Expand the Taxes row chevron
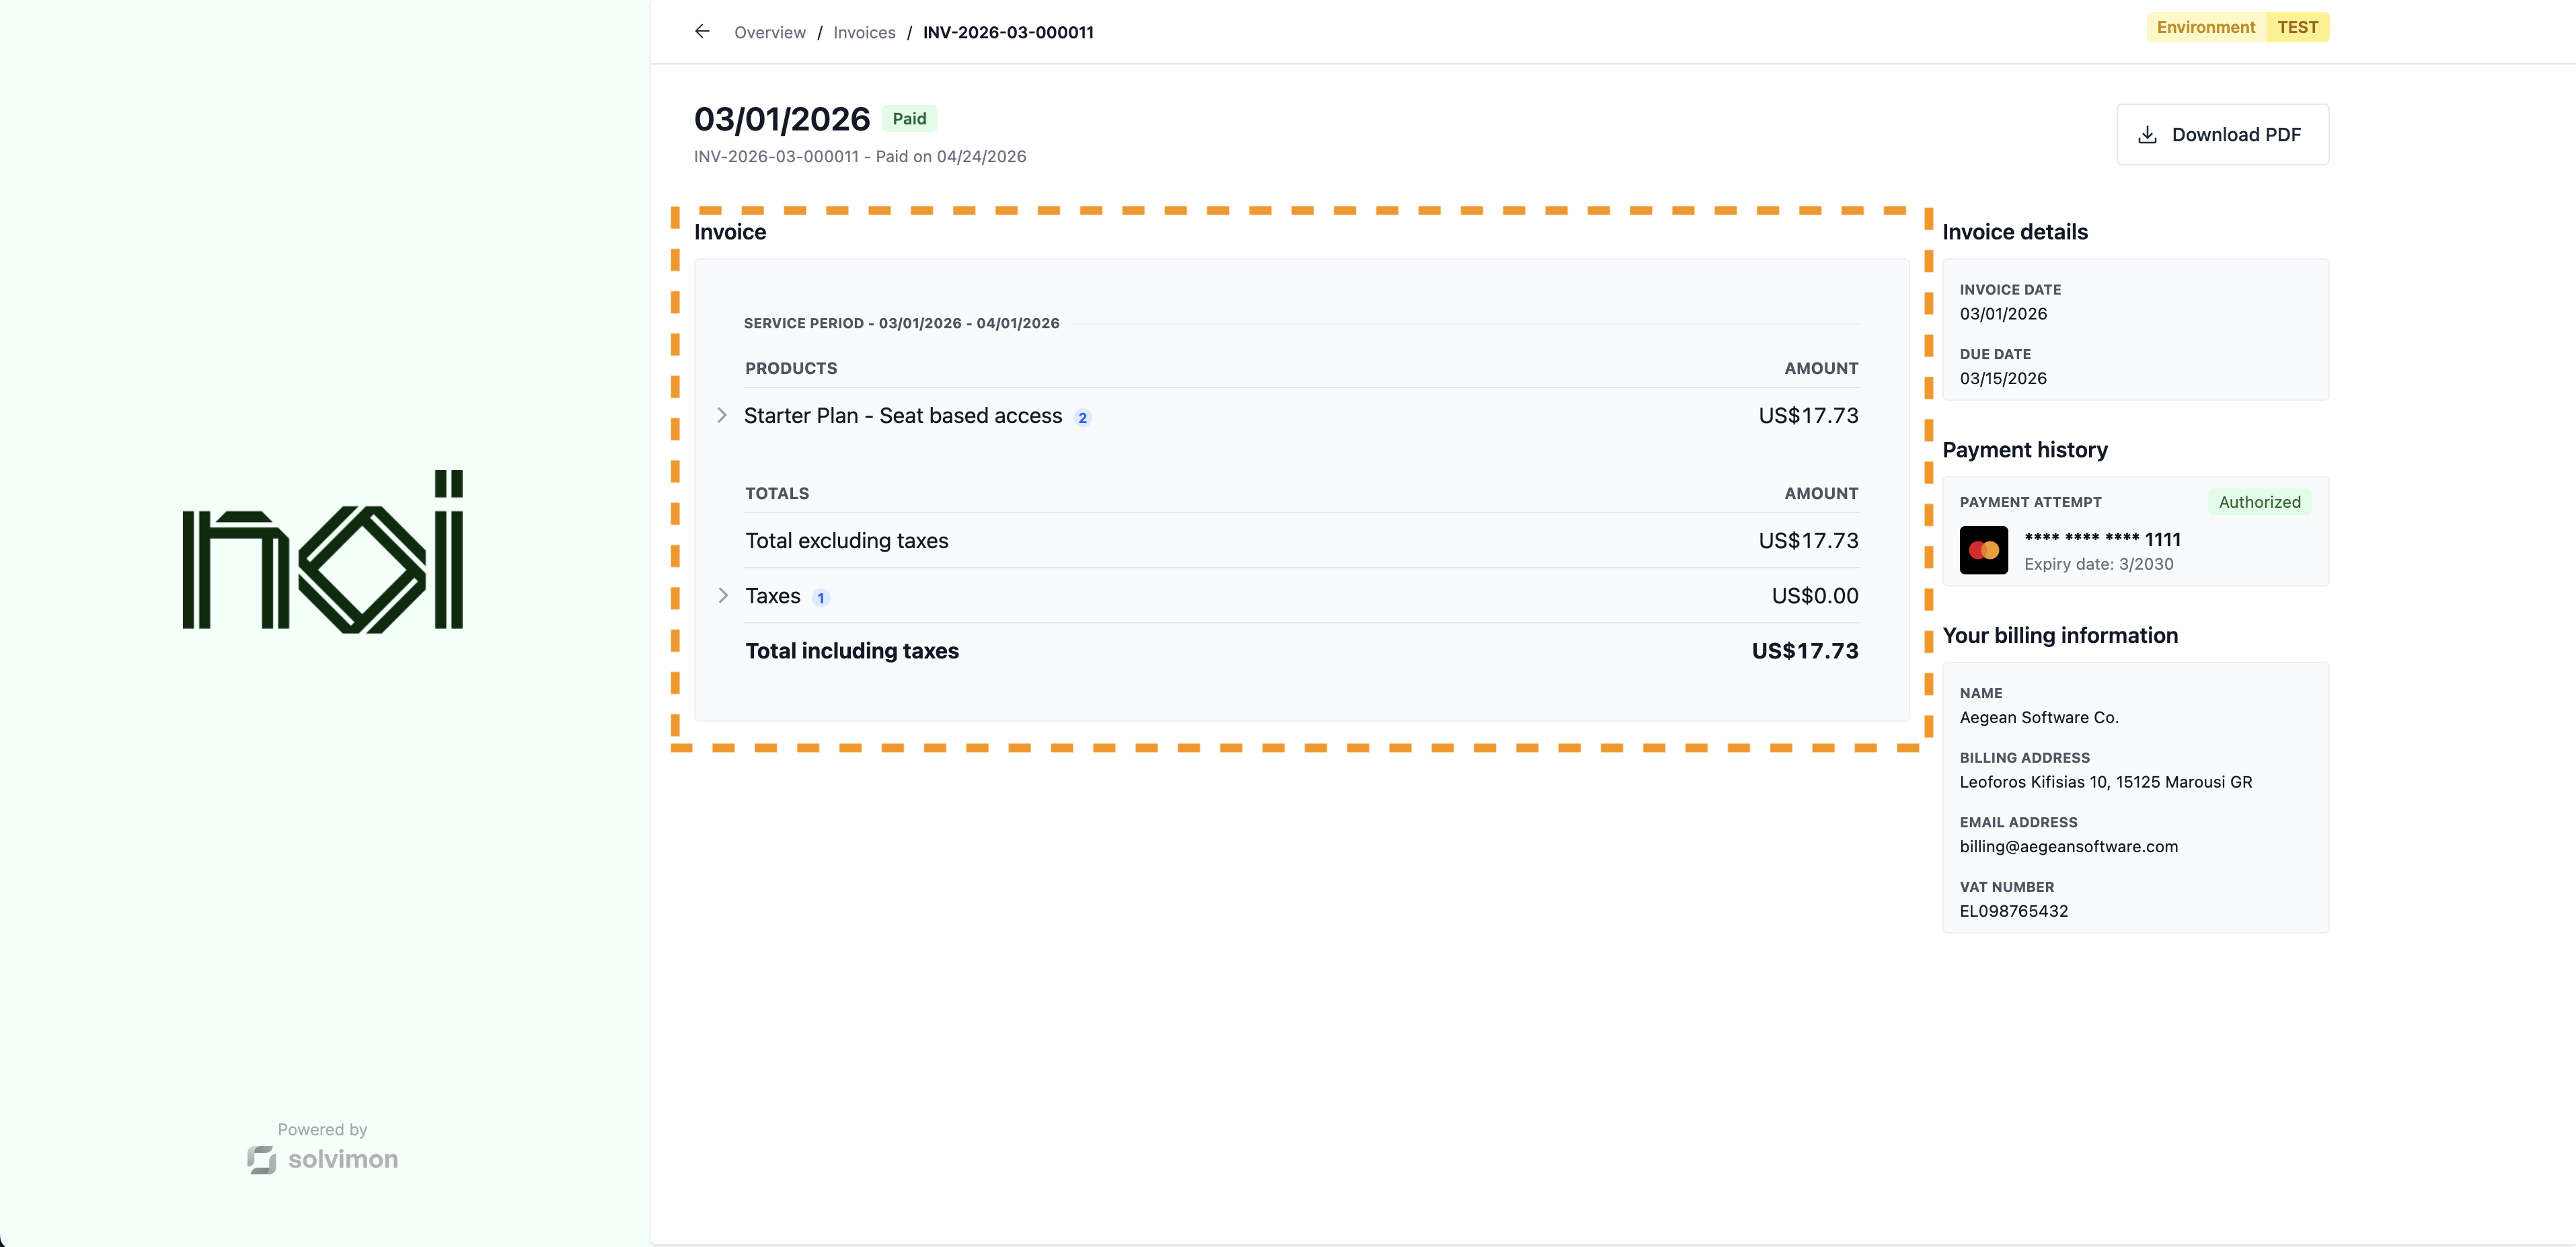 [723, 596]
